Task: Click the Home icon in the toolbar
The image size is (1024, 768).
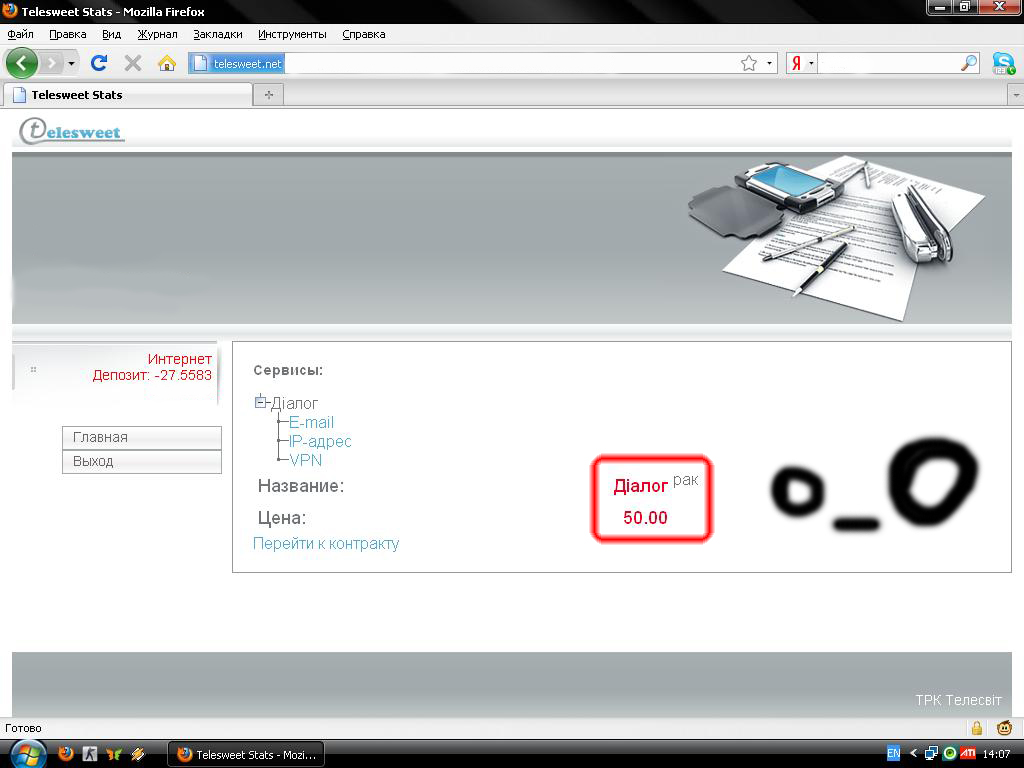Action: tap(167, 63)
